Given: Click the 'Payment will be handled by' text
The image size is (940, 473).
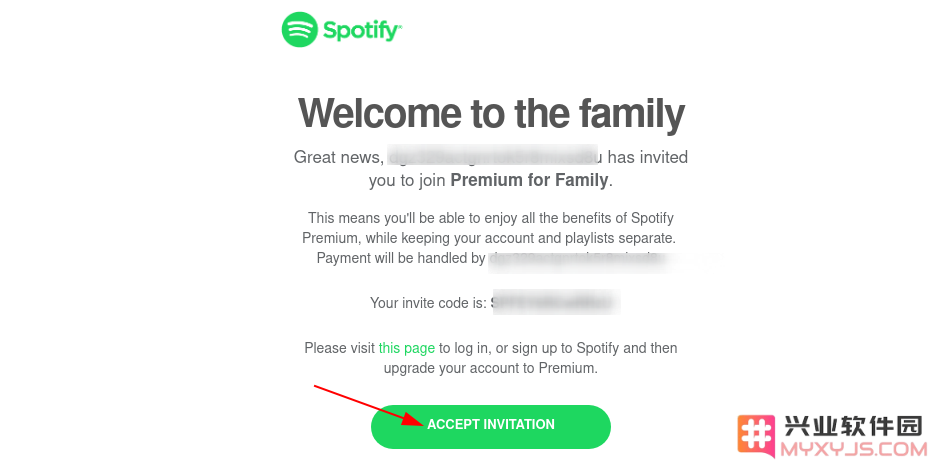Looking at the screenshot, I should pyautogui.click(x=400, y=258).
